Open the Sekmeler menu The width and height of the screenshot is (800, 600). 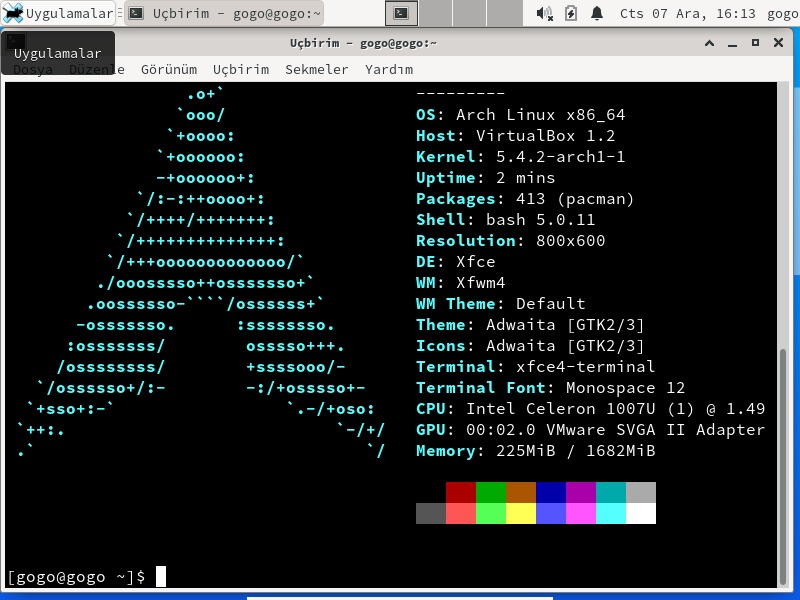(316, 69)
